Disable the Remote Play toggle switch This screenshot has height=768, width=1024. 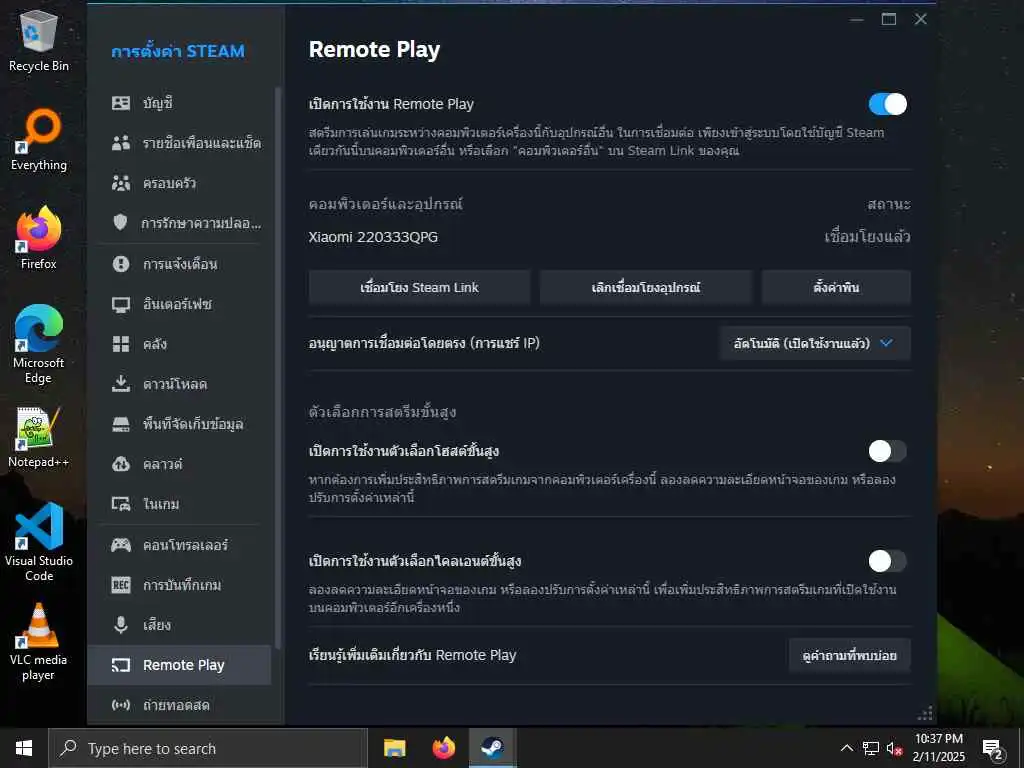[888, 104]
